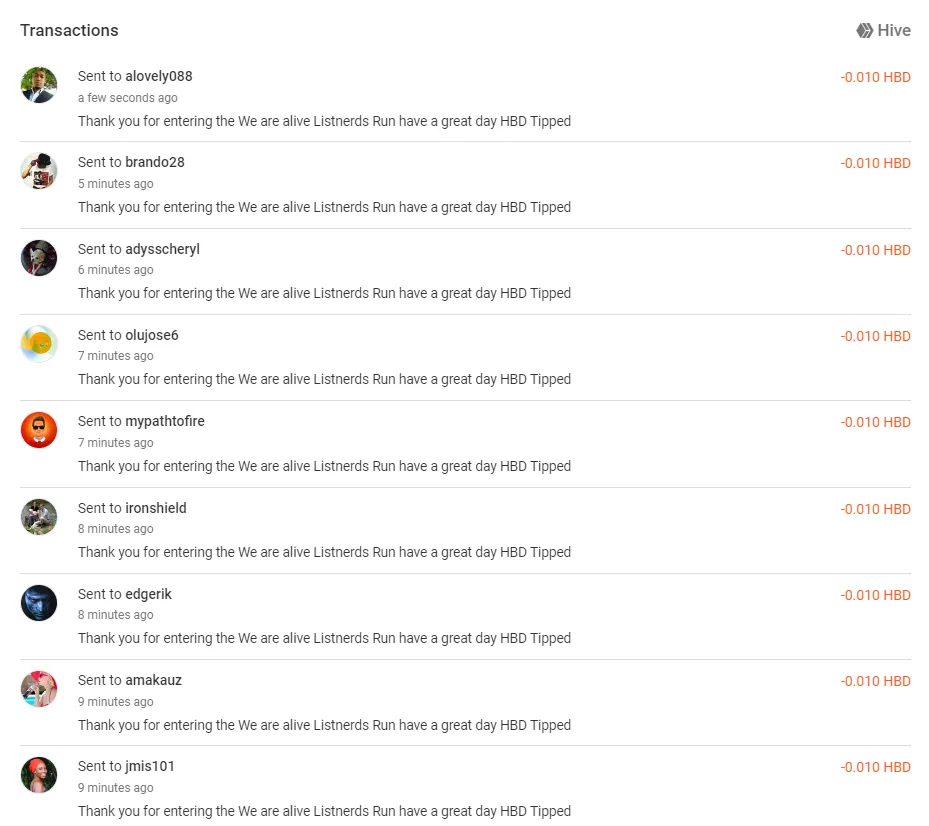The height and width of the screenshot is (826, 929).
Task: Open the olujose6 username link
Action: click(152, 335)
